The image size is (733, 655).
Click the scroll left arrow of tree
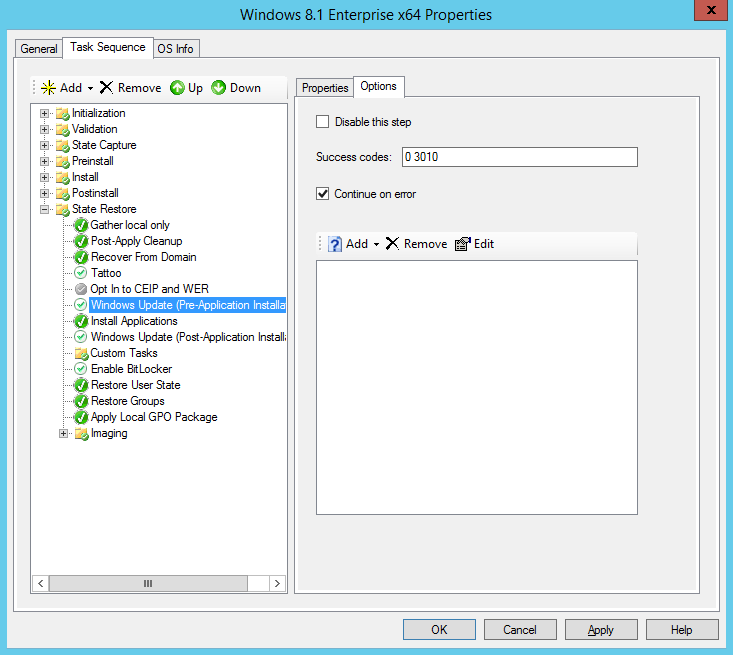pyautogui.click(x=41, y=583)
